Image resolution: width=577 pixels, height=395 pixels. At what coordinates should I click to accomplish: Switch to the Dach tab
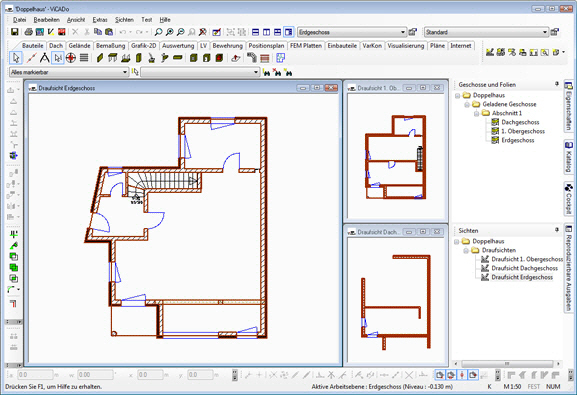(56, 46)
